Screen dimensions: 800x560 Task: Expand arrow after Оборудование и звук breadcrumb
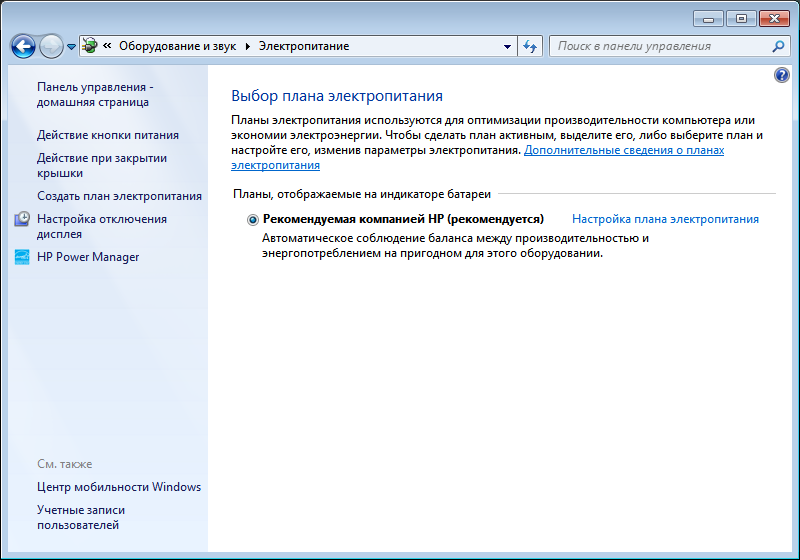pos(248,46)
